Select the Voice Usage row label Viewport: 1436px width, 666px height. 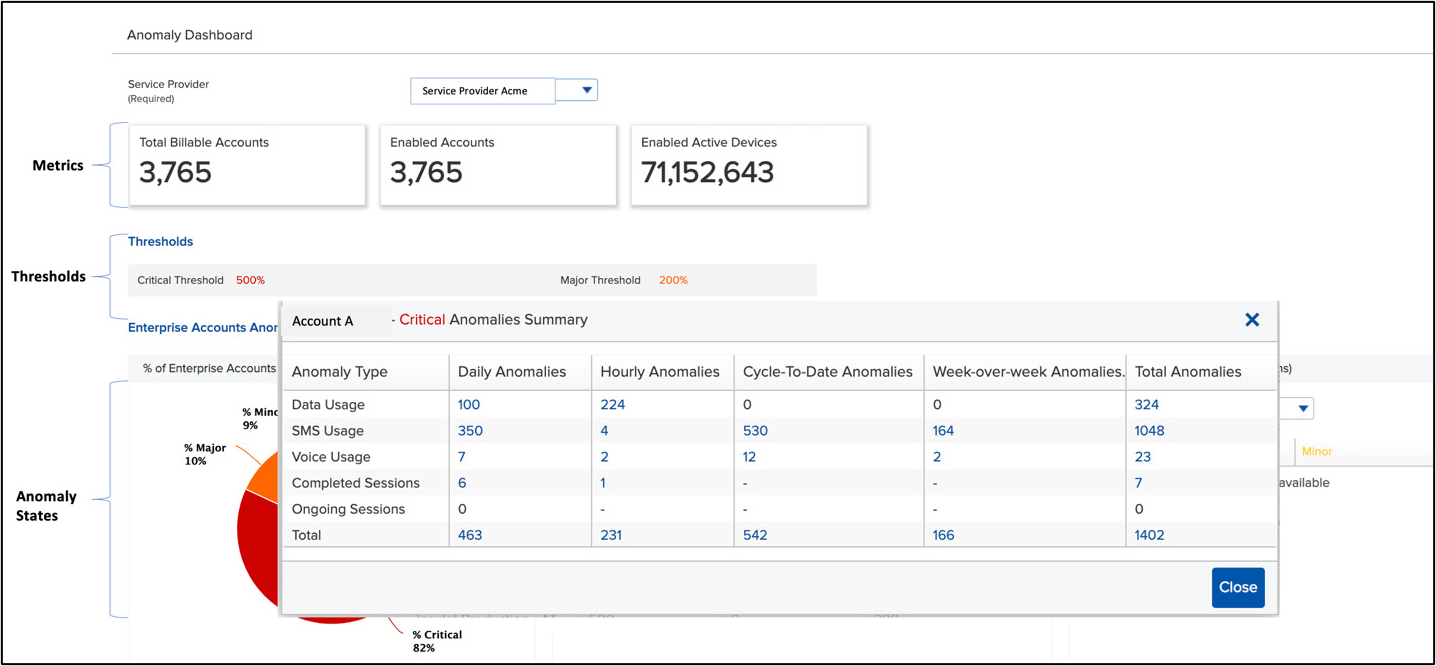[331, 457]
